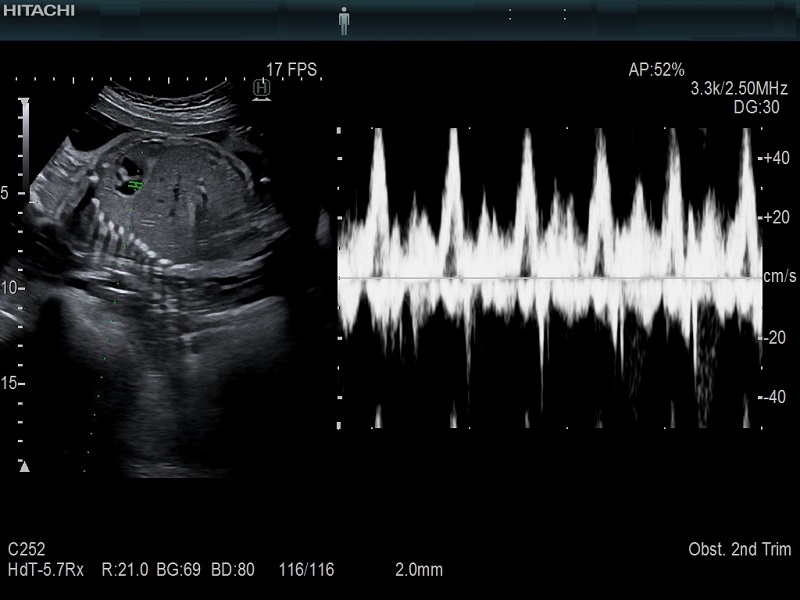Click the +40 velocity scale marker
This screenshot has width=800, height=600.
tap(777, 158)
